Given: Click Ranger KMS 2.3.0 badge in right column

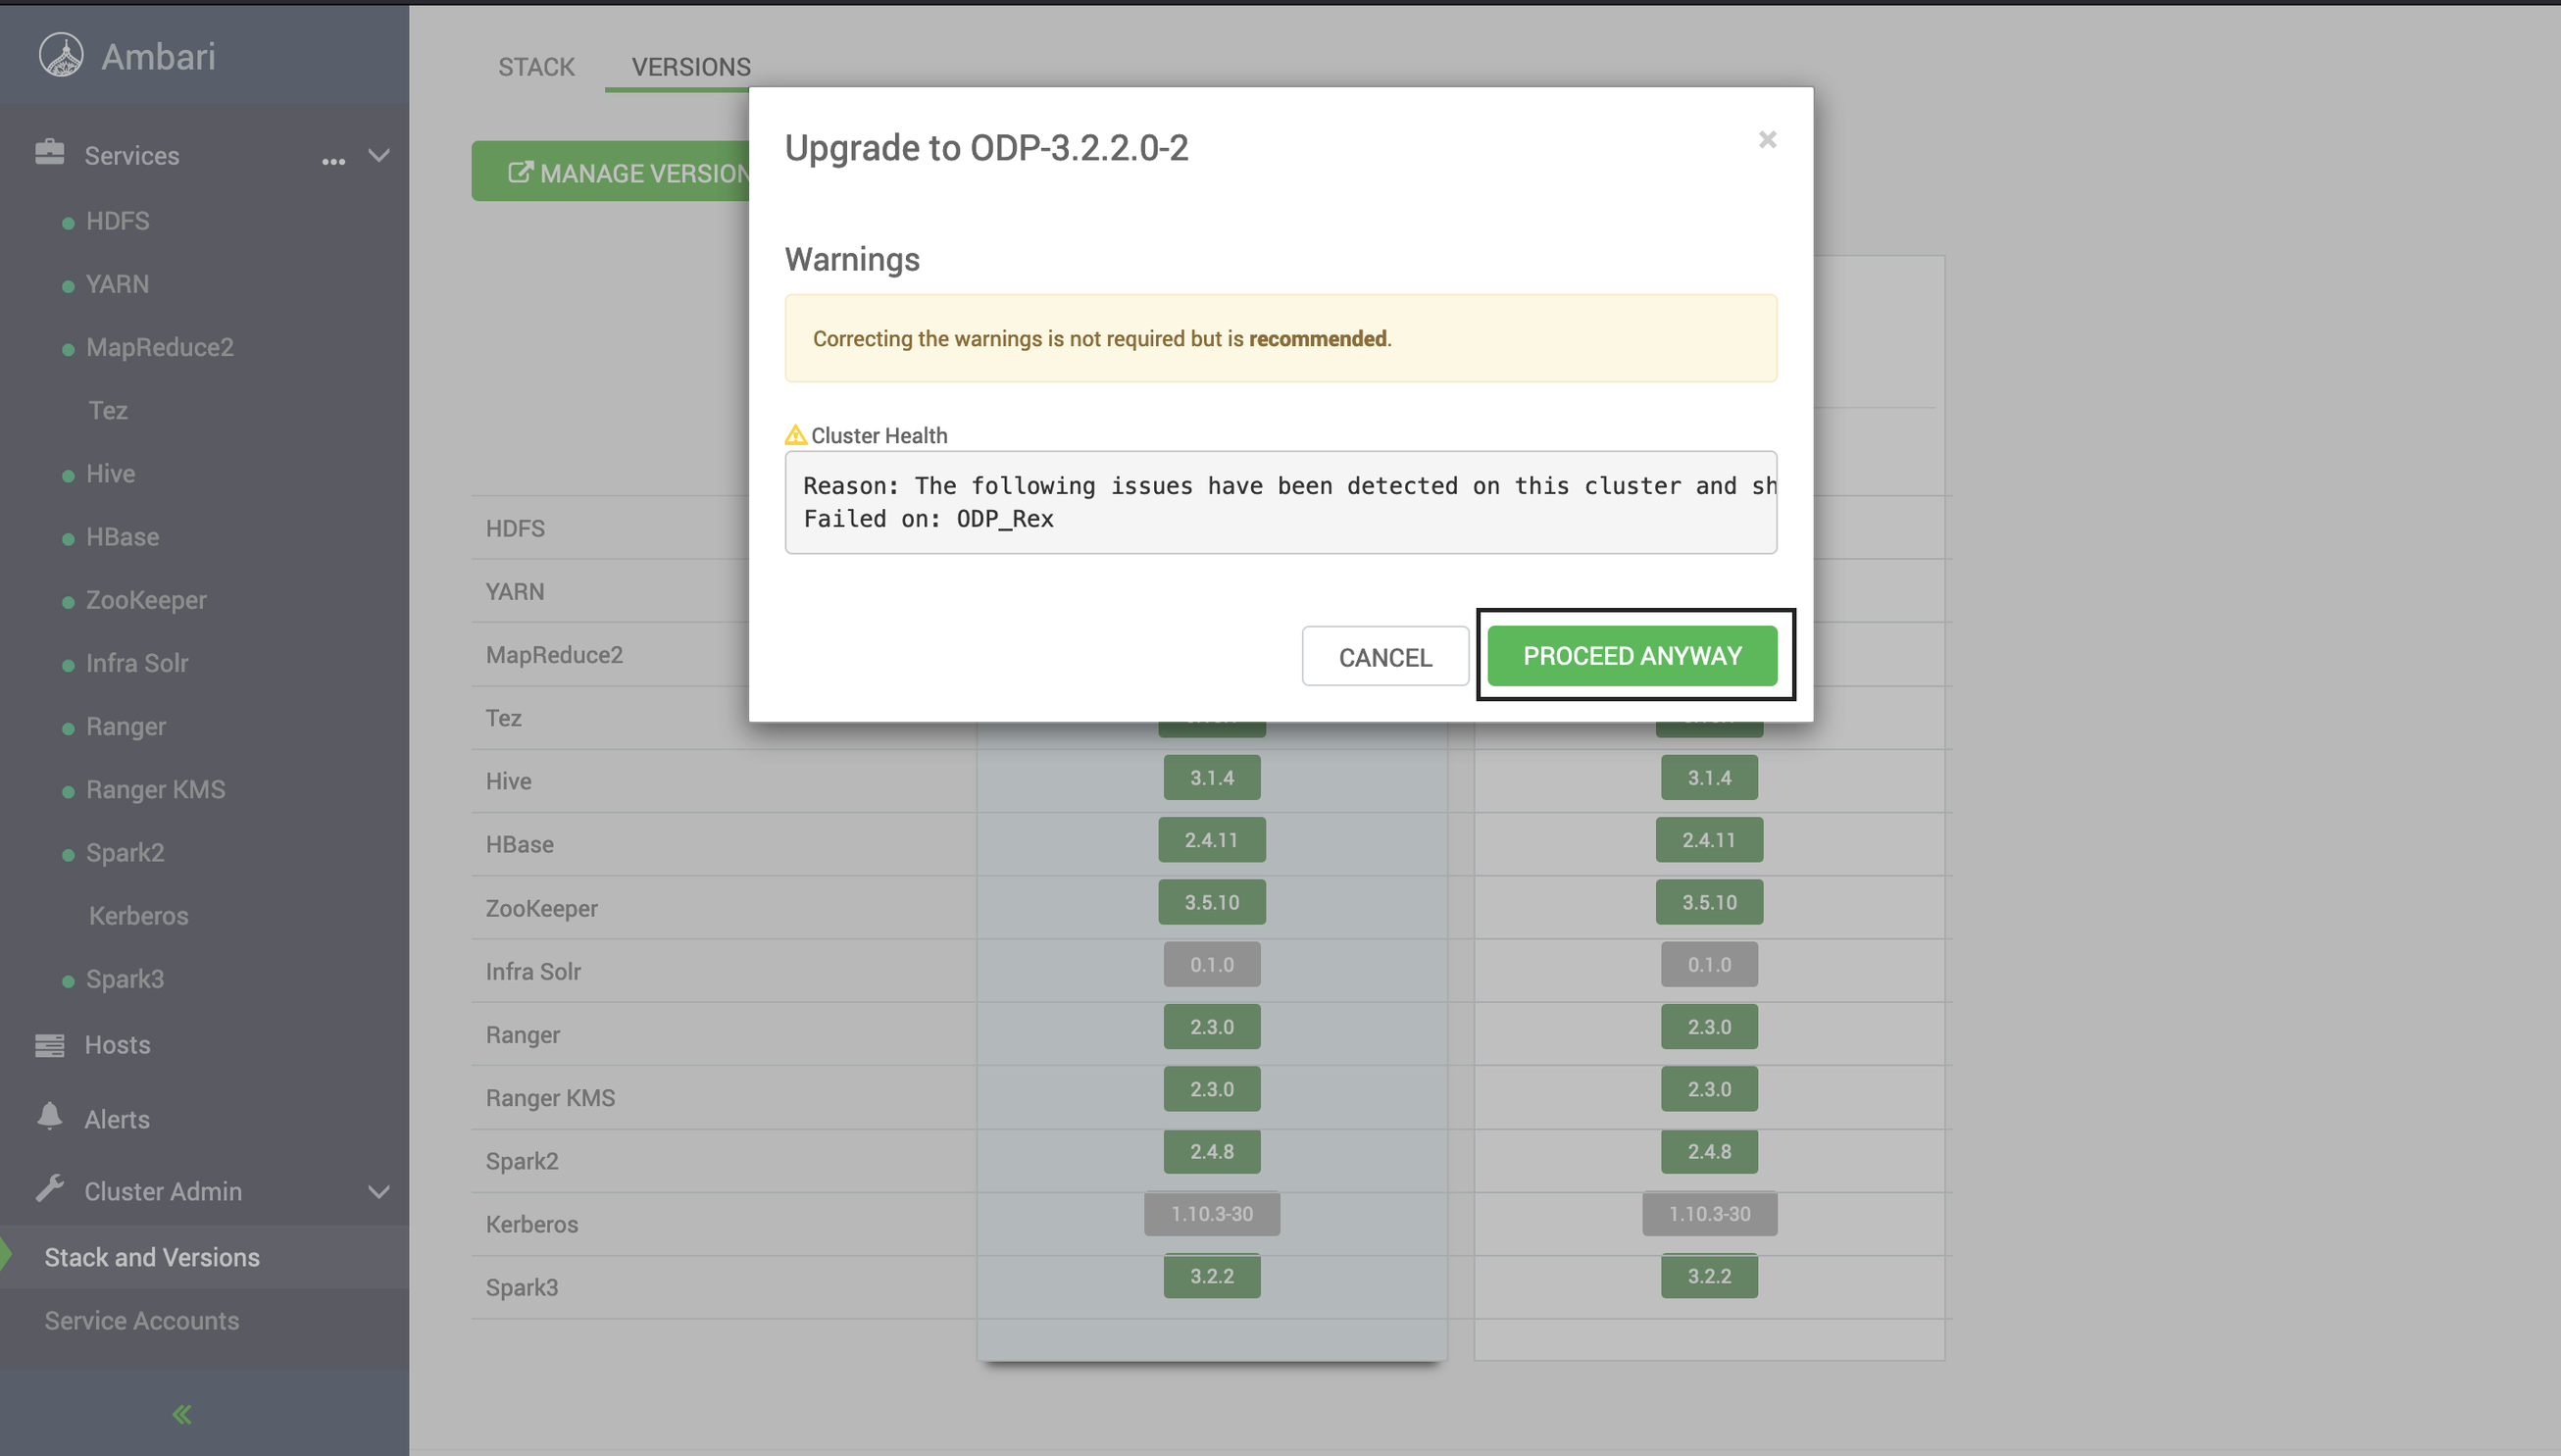Looking at the screenshot, I should click(1709, 1089).
